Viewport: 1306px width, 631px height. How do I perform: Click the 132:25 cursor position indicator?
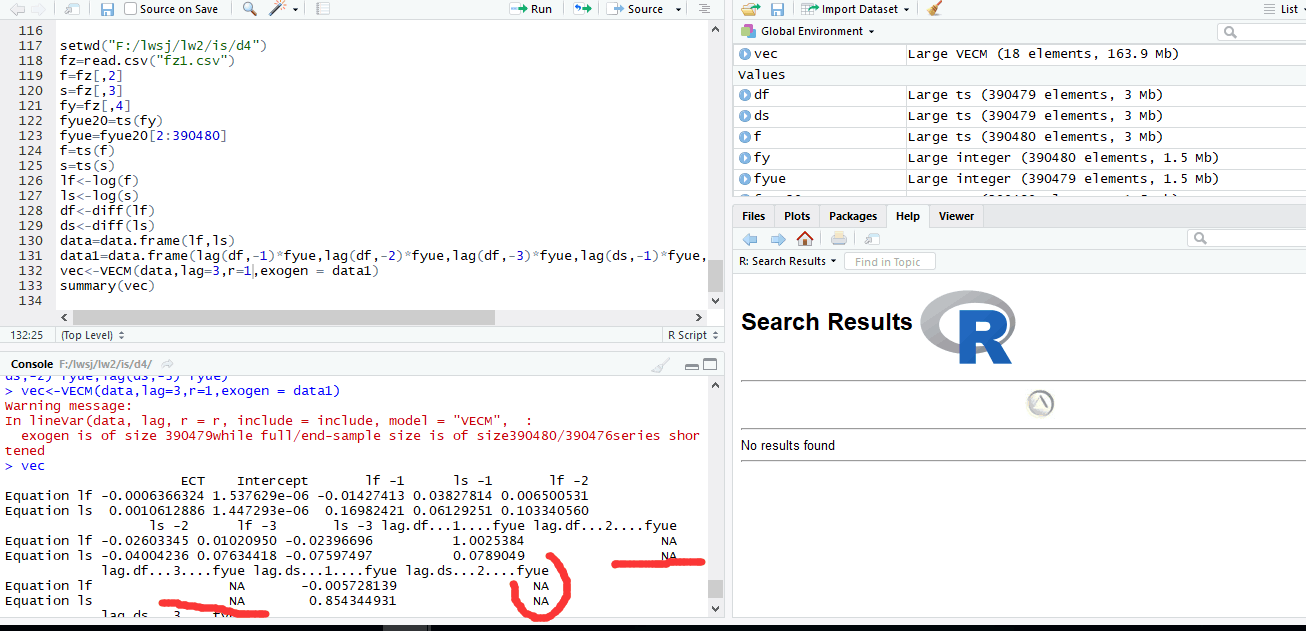(x=26, y=335)
